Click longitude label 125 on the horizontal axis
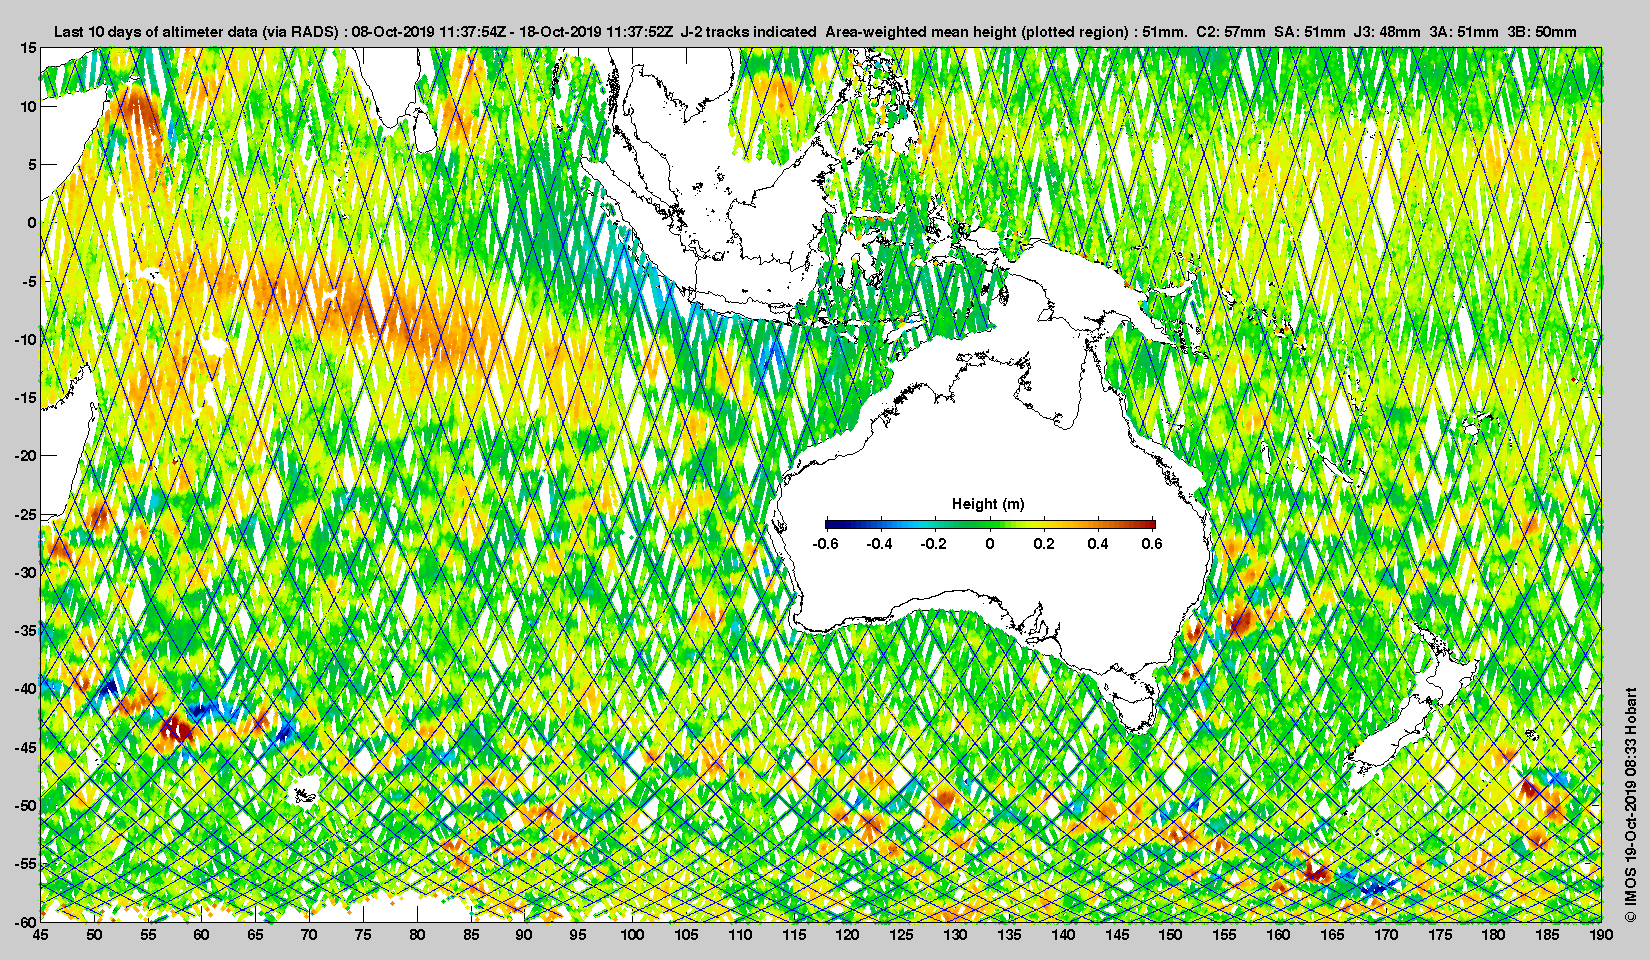Viewport: 1650px width, 960px height. coord(901,935)
